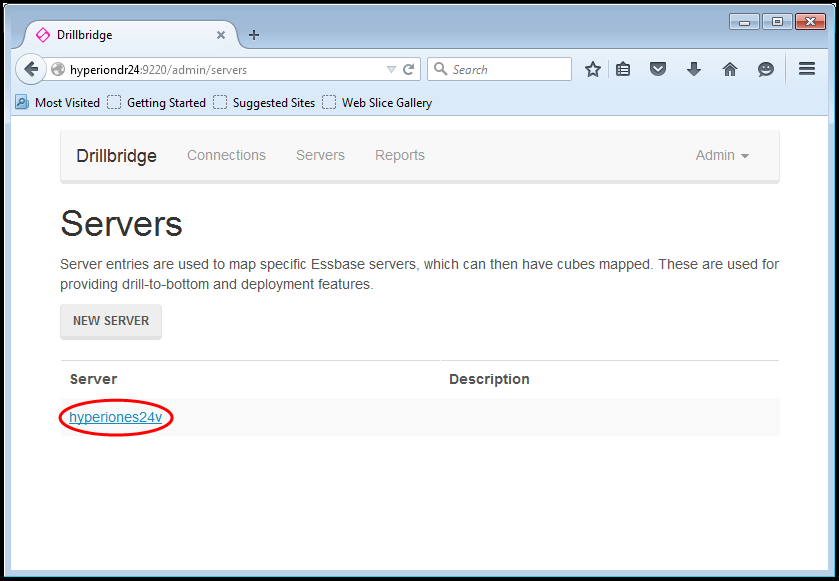This screenshot has width=839, height=581.
Task: Open the Servers nav item
Action: point(321,155)
